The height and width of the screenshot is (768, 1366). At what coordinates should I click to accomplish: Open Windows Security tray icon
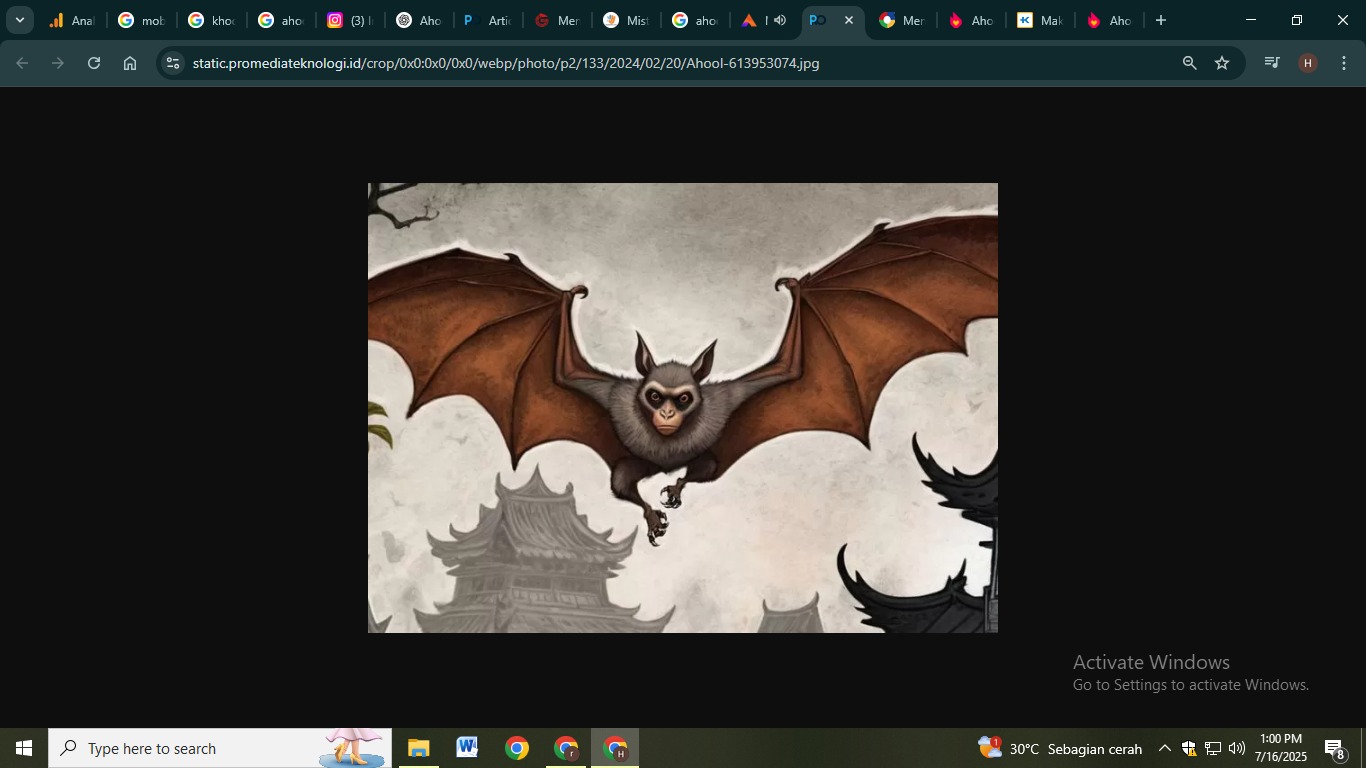[1188, 748]
